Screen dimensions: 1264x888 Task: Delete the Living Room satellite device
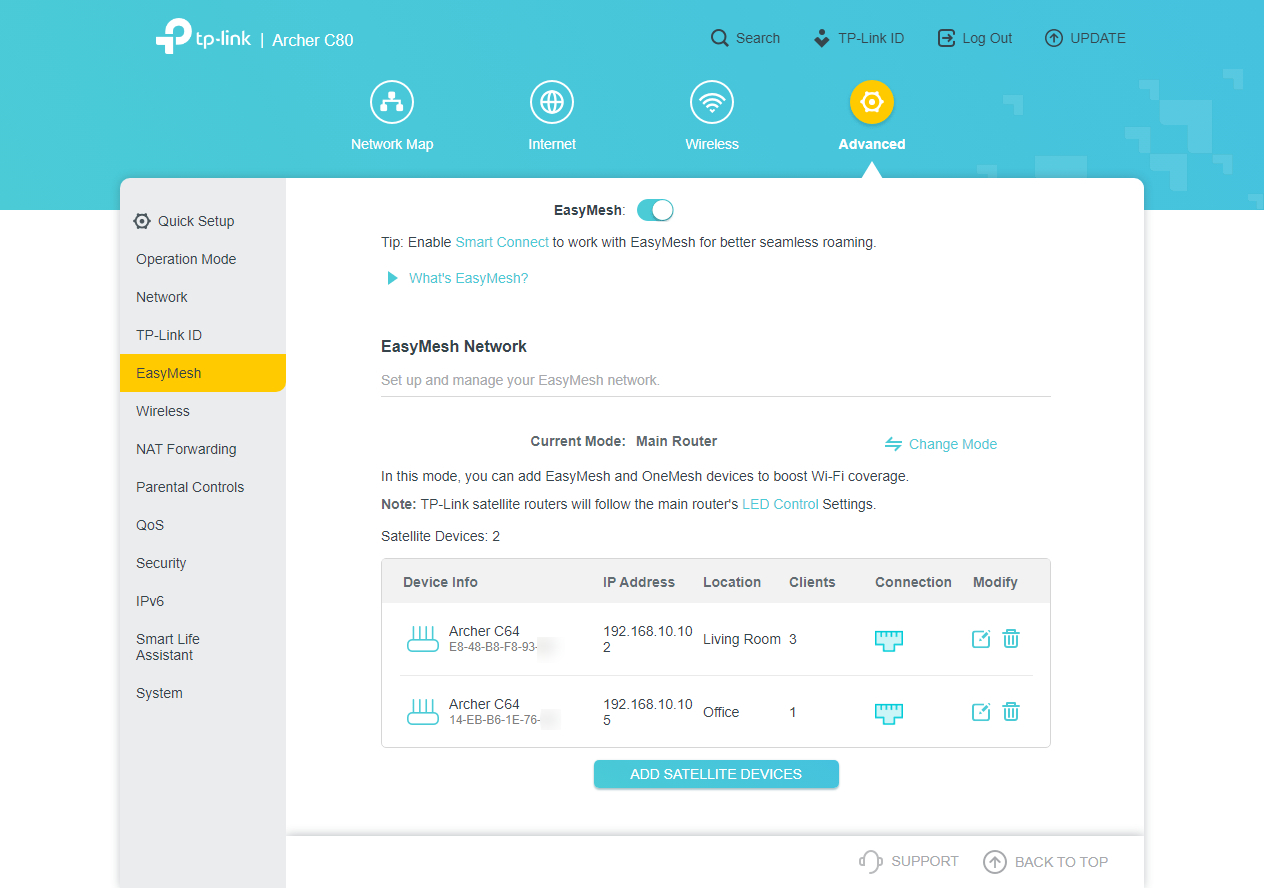(x=1011, y=639)
